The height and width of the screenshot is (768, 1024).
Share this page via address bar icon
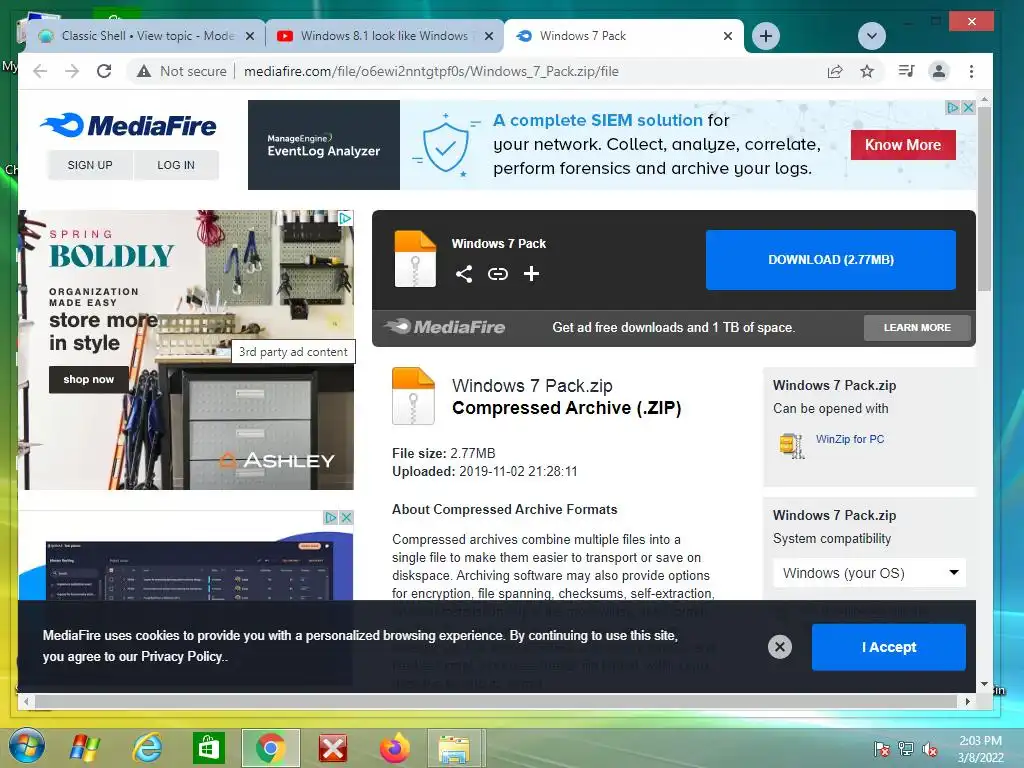coord(835,71)
